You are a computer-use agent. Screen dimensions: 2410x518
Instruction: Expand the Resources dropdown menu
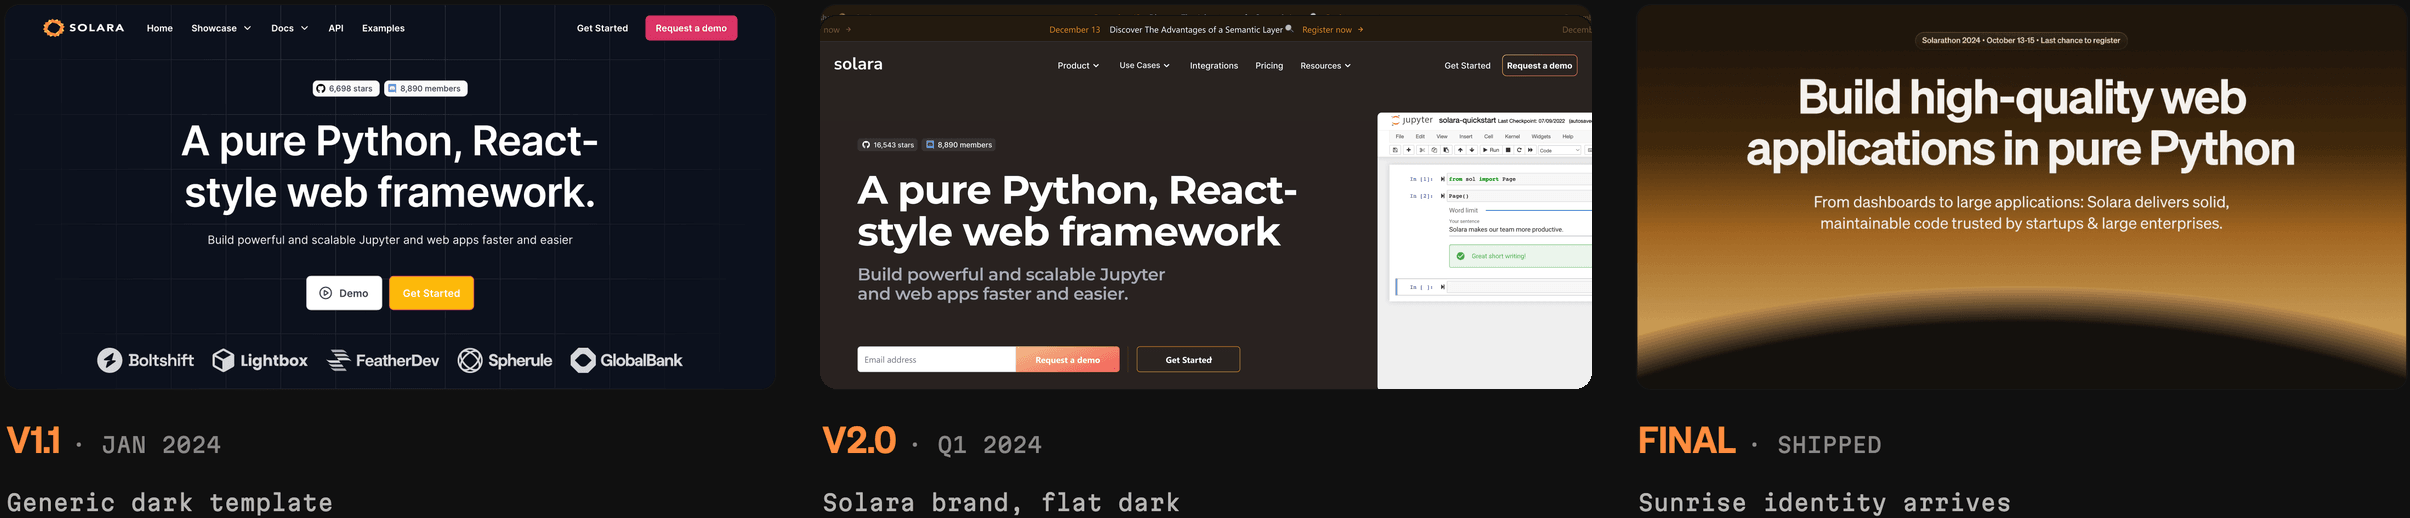[1325, 65]
